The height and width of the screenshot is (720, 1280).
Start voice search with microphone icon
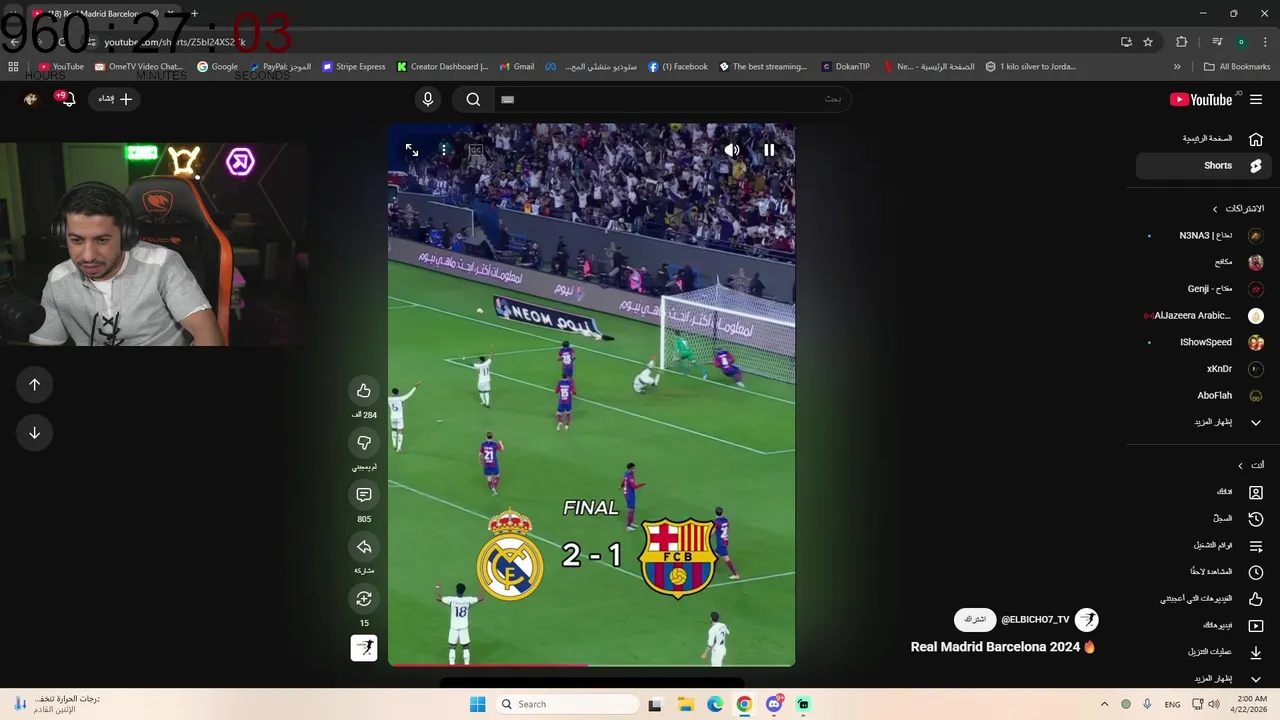tap(428, 99)
